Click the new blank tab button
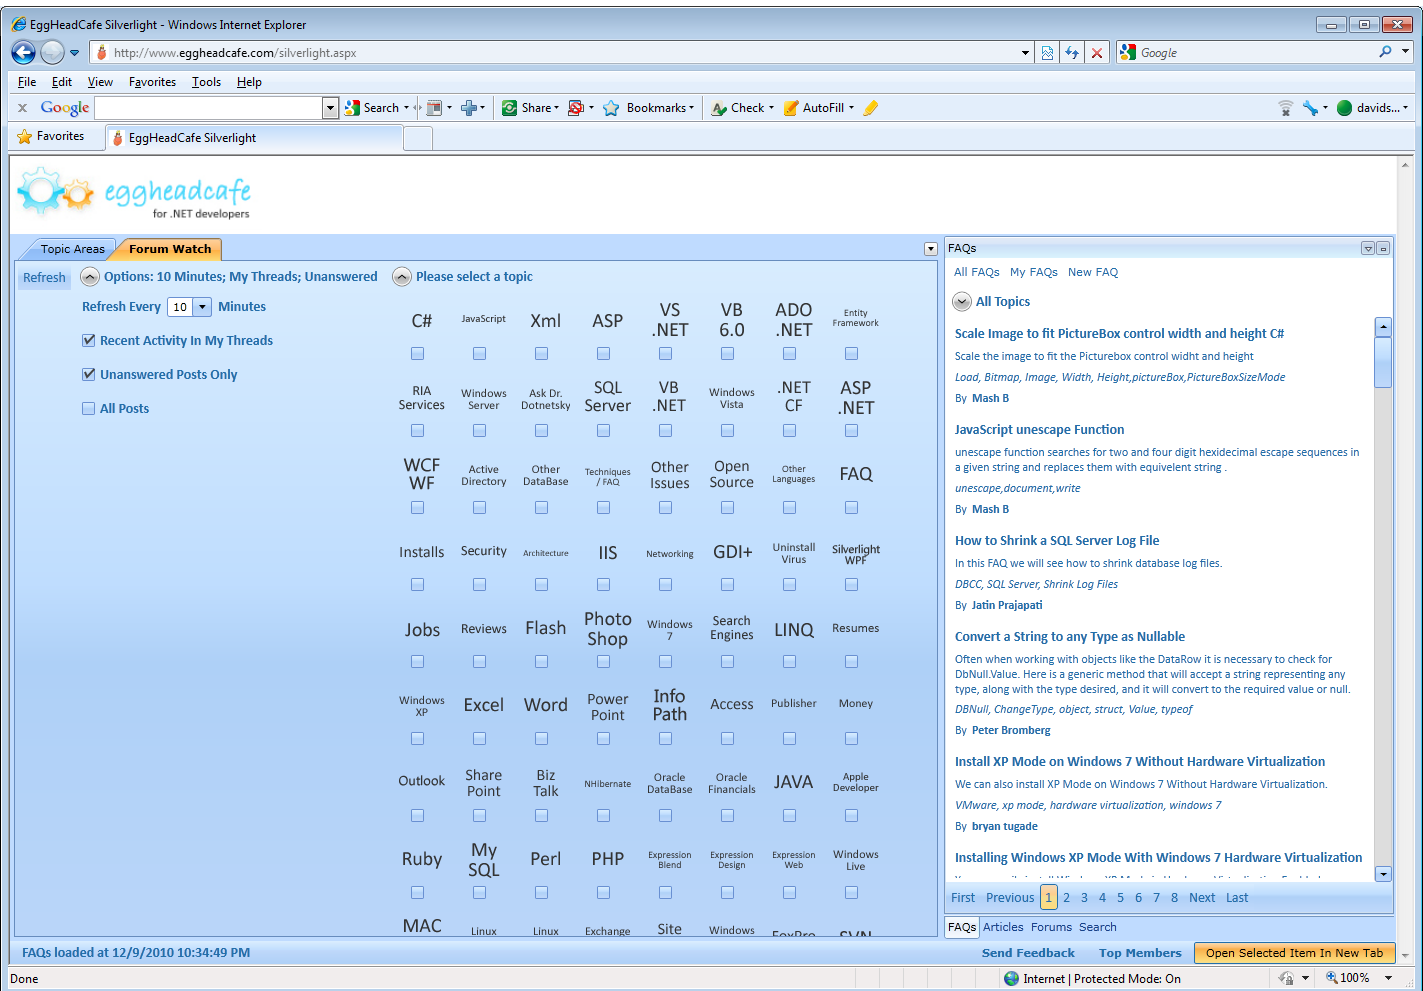The height and width of the screenshot is (991, 1423). pyautogui.click(x=418, y=138)
